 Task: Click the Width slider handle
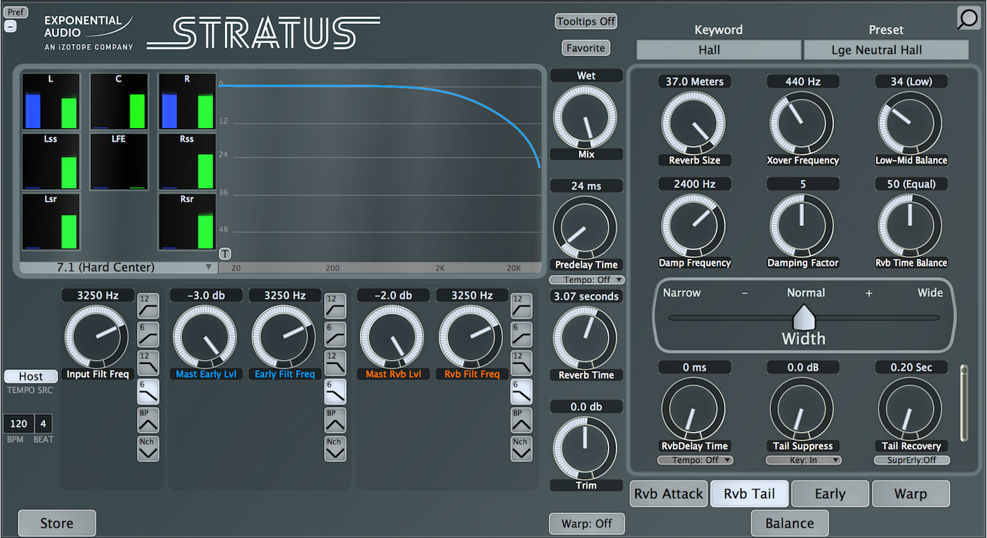tap(803, 318)
